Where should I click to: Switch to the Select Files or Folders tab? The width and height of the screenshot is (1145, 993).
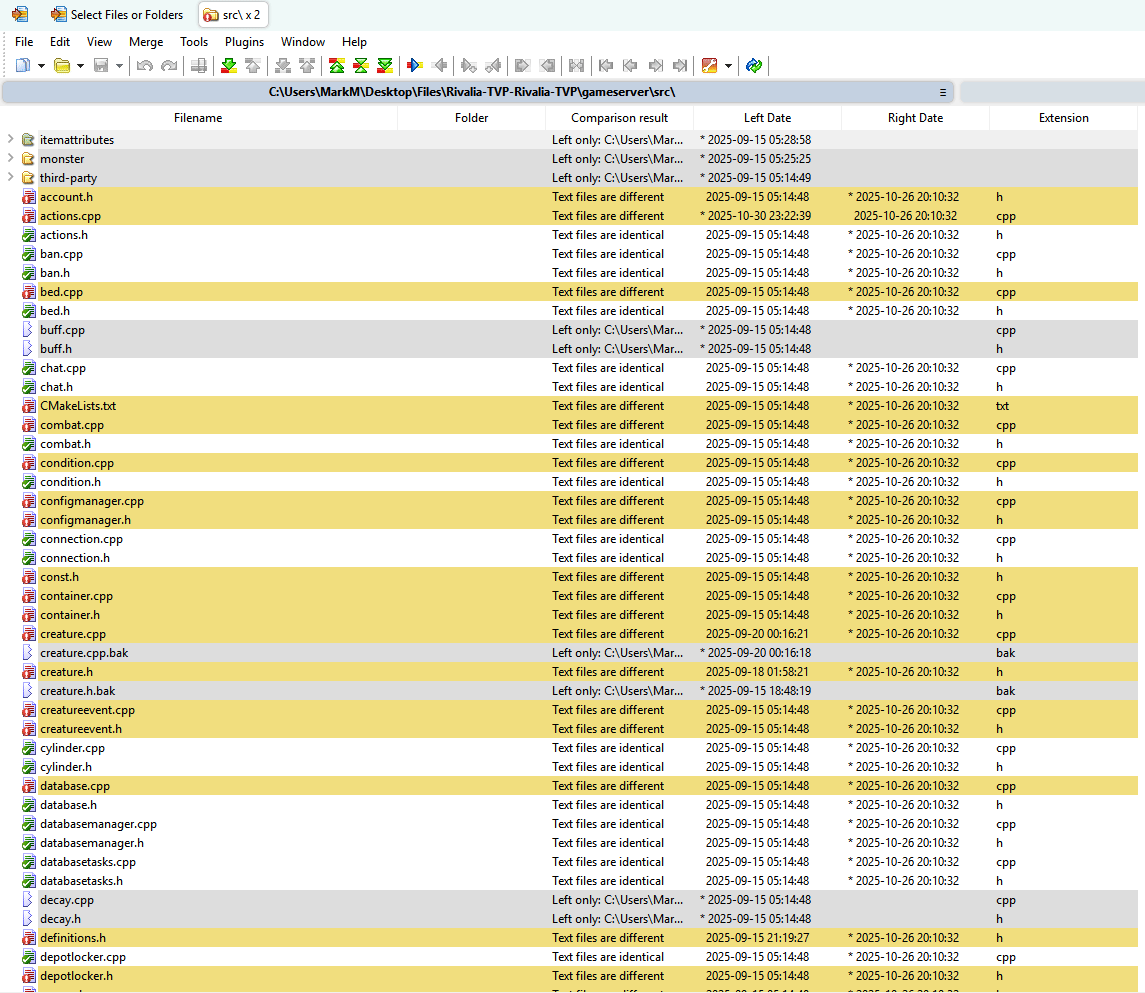[118, 15]
